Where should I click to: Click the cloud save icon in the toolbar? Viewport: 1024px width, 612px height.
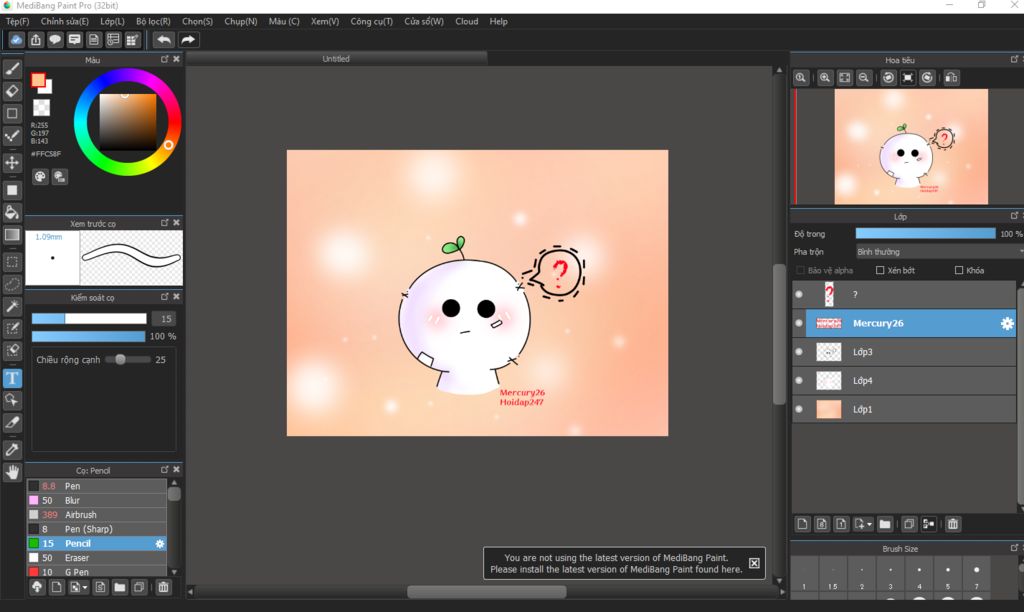16,40
